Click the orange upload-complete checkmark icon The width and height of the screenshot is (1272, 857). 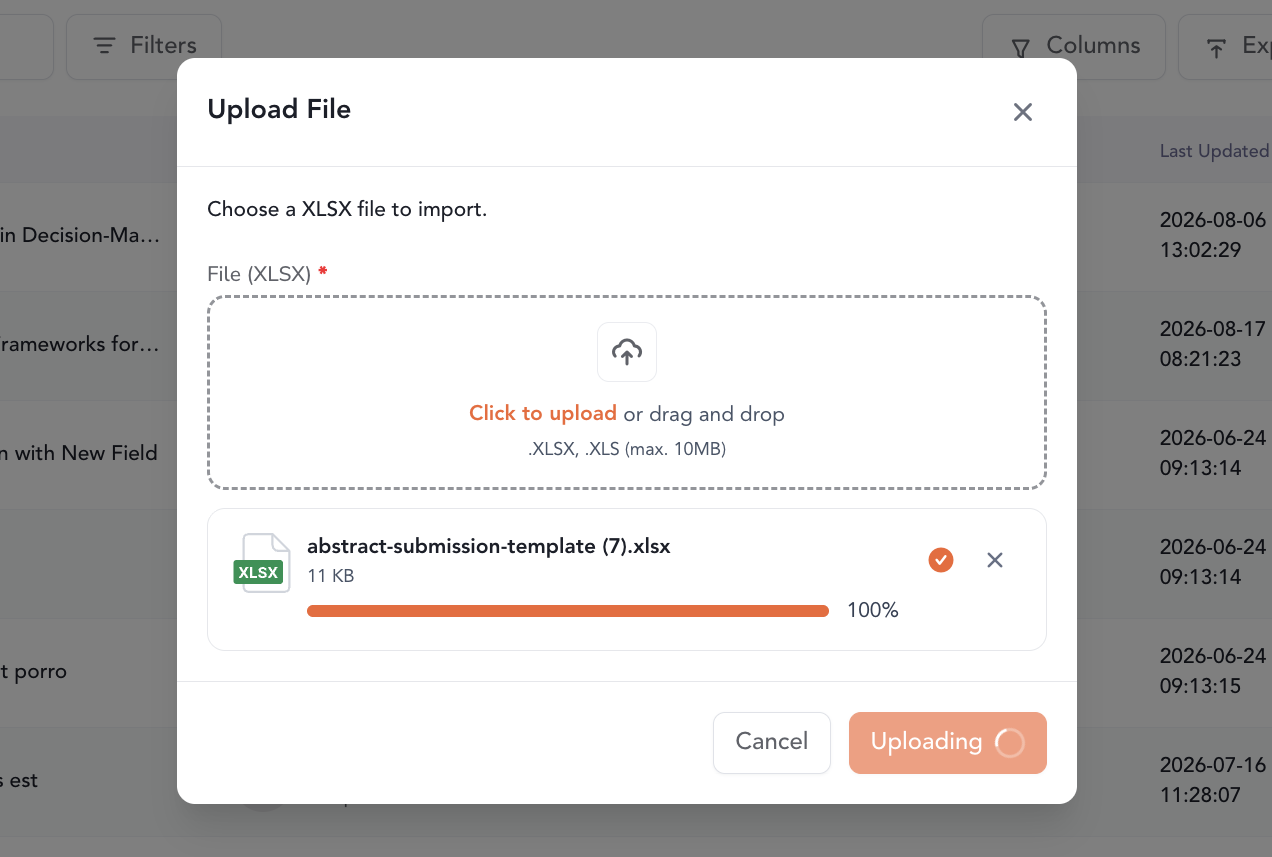coord(940,560)
